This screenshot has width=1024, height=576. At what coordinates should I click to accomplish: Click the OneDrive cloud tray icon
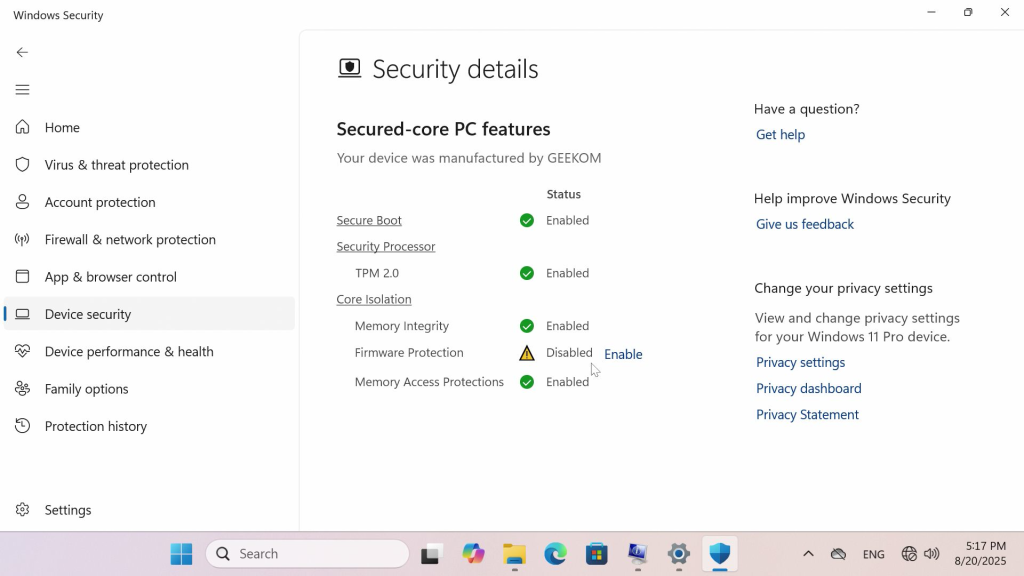[839, 554]
